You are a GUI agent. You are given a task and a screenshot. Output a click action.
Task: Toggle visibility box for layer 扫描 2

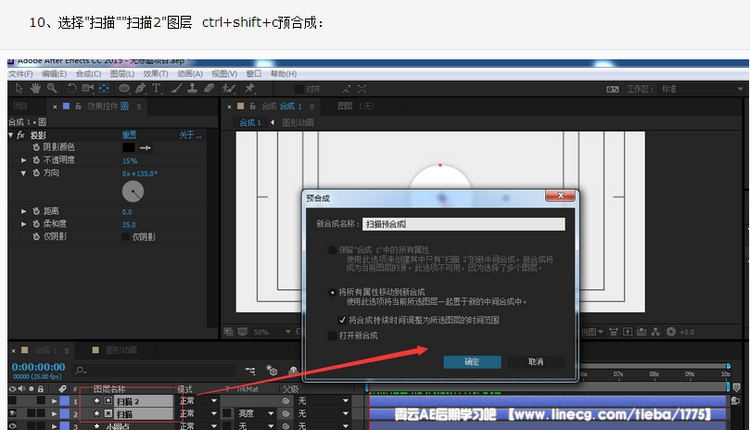[x=12, y=401]
